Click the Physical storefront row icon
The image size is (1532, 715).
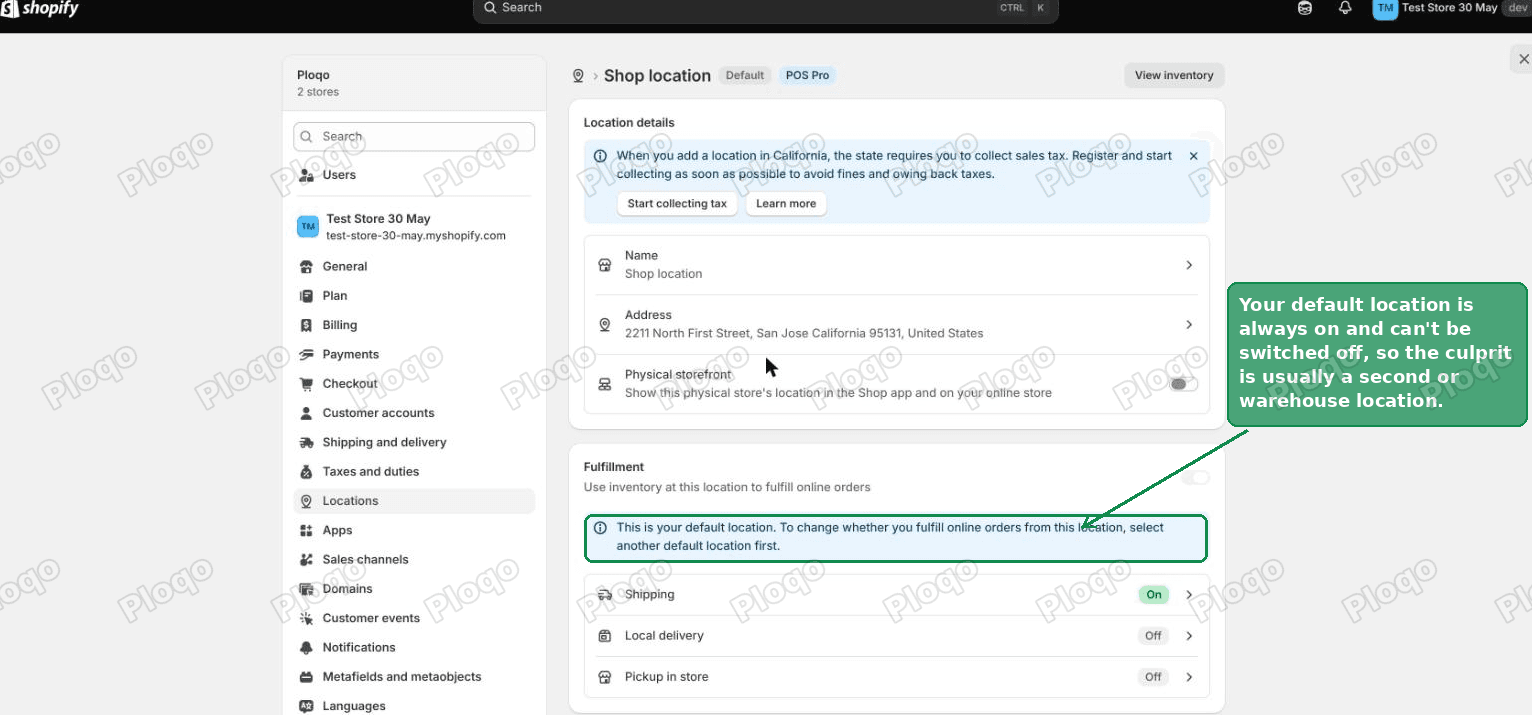[x=604, y=384]
